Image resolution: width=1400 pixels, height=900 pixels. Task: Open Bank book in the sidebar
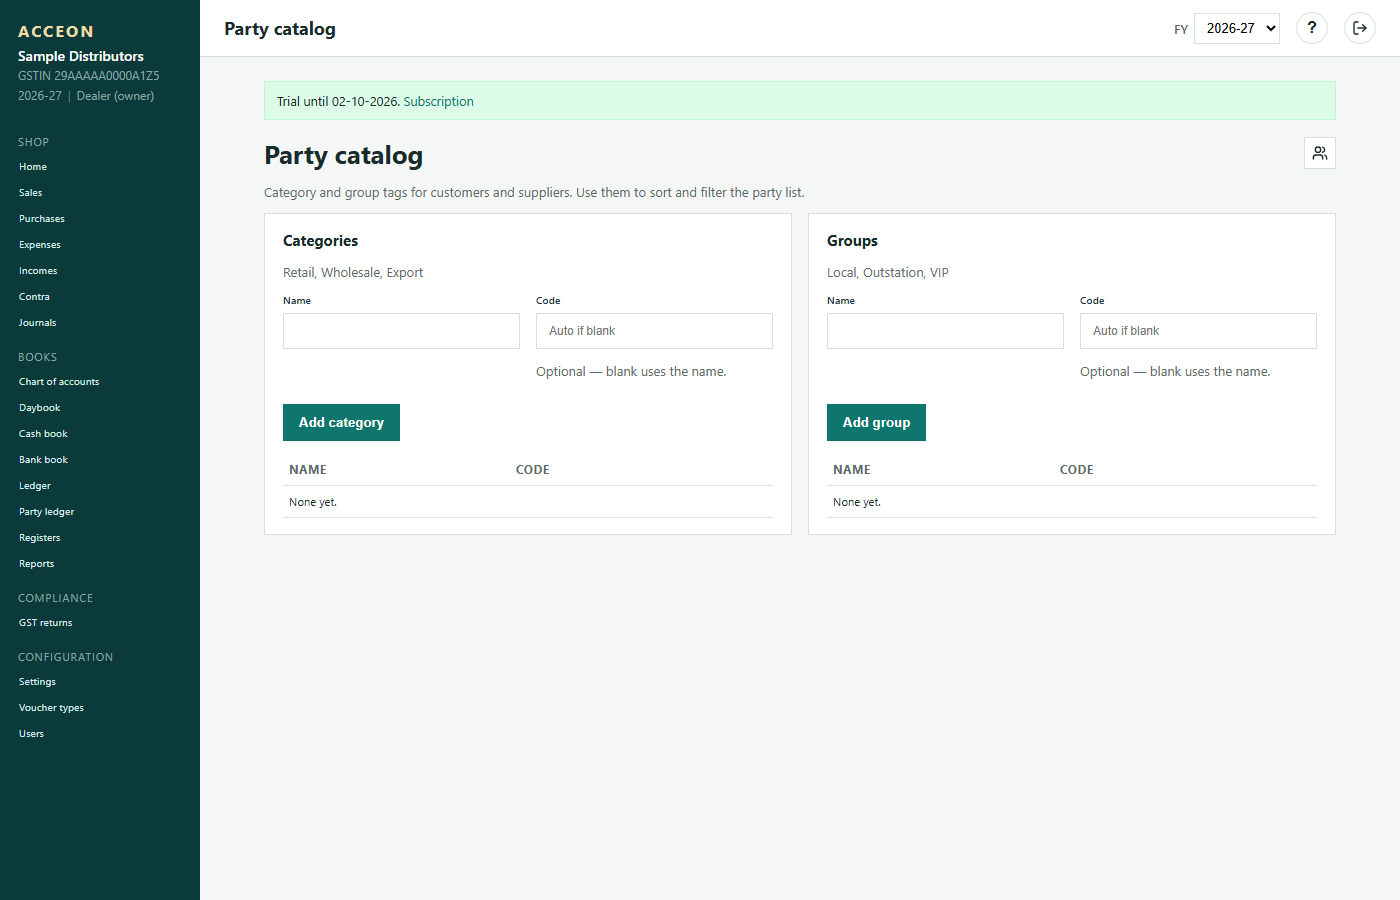tap(43, 460)
